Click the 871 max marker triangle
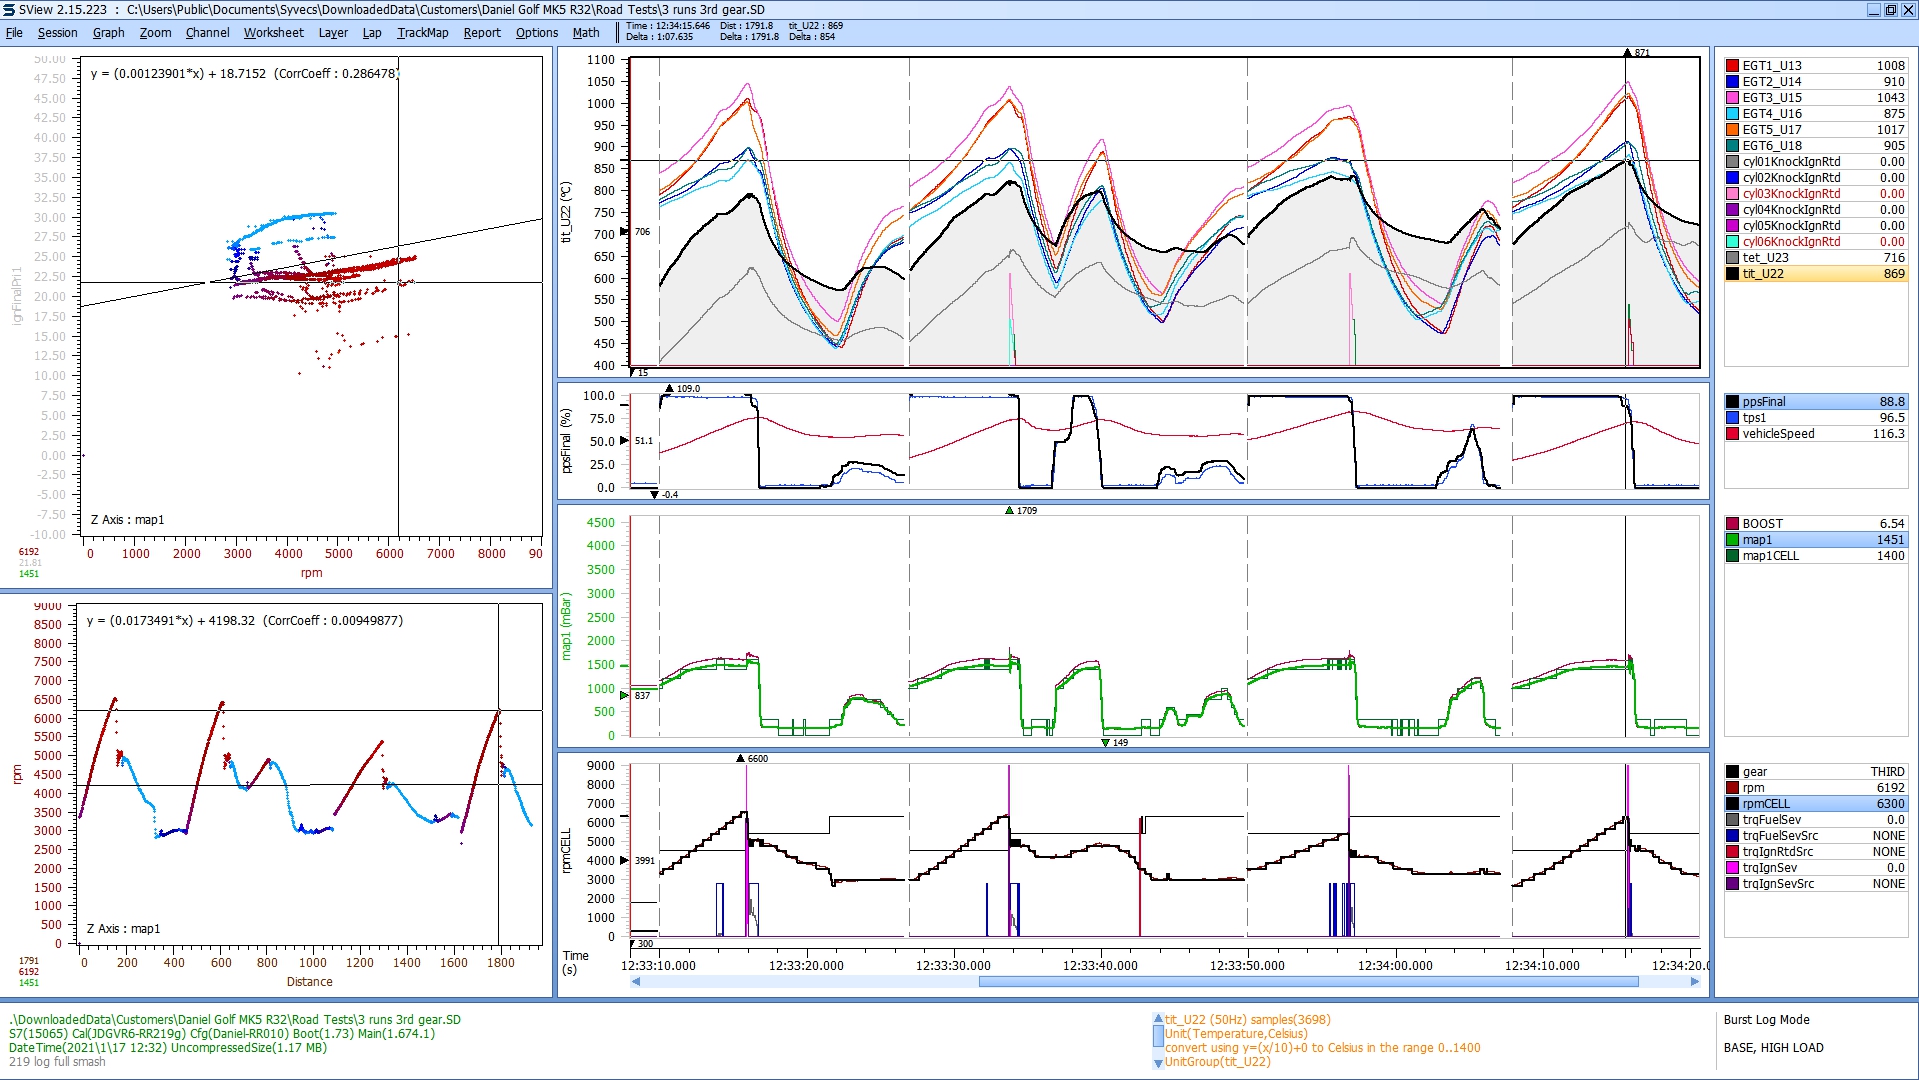 coord(1628,53)
